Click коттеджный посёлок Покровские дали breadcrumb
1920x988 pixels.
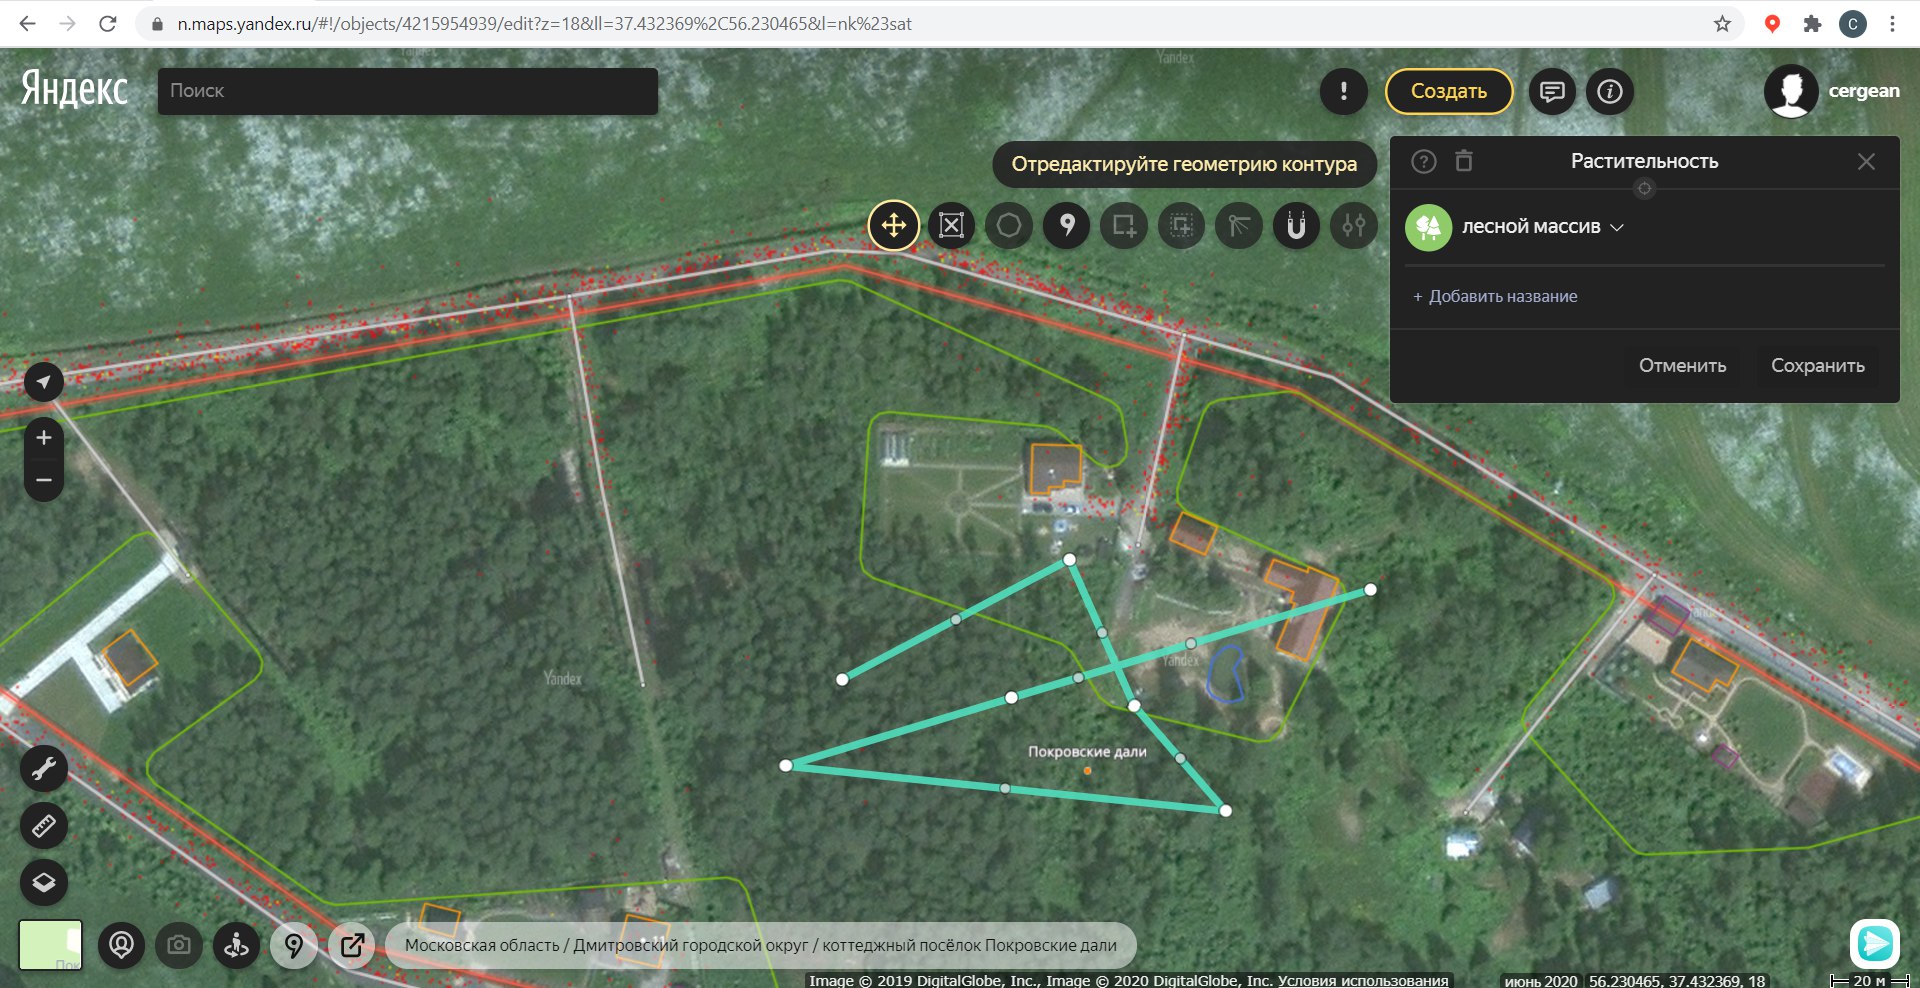click(969, 945)
